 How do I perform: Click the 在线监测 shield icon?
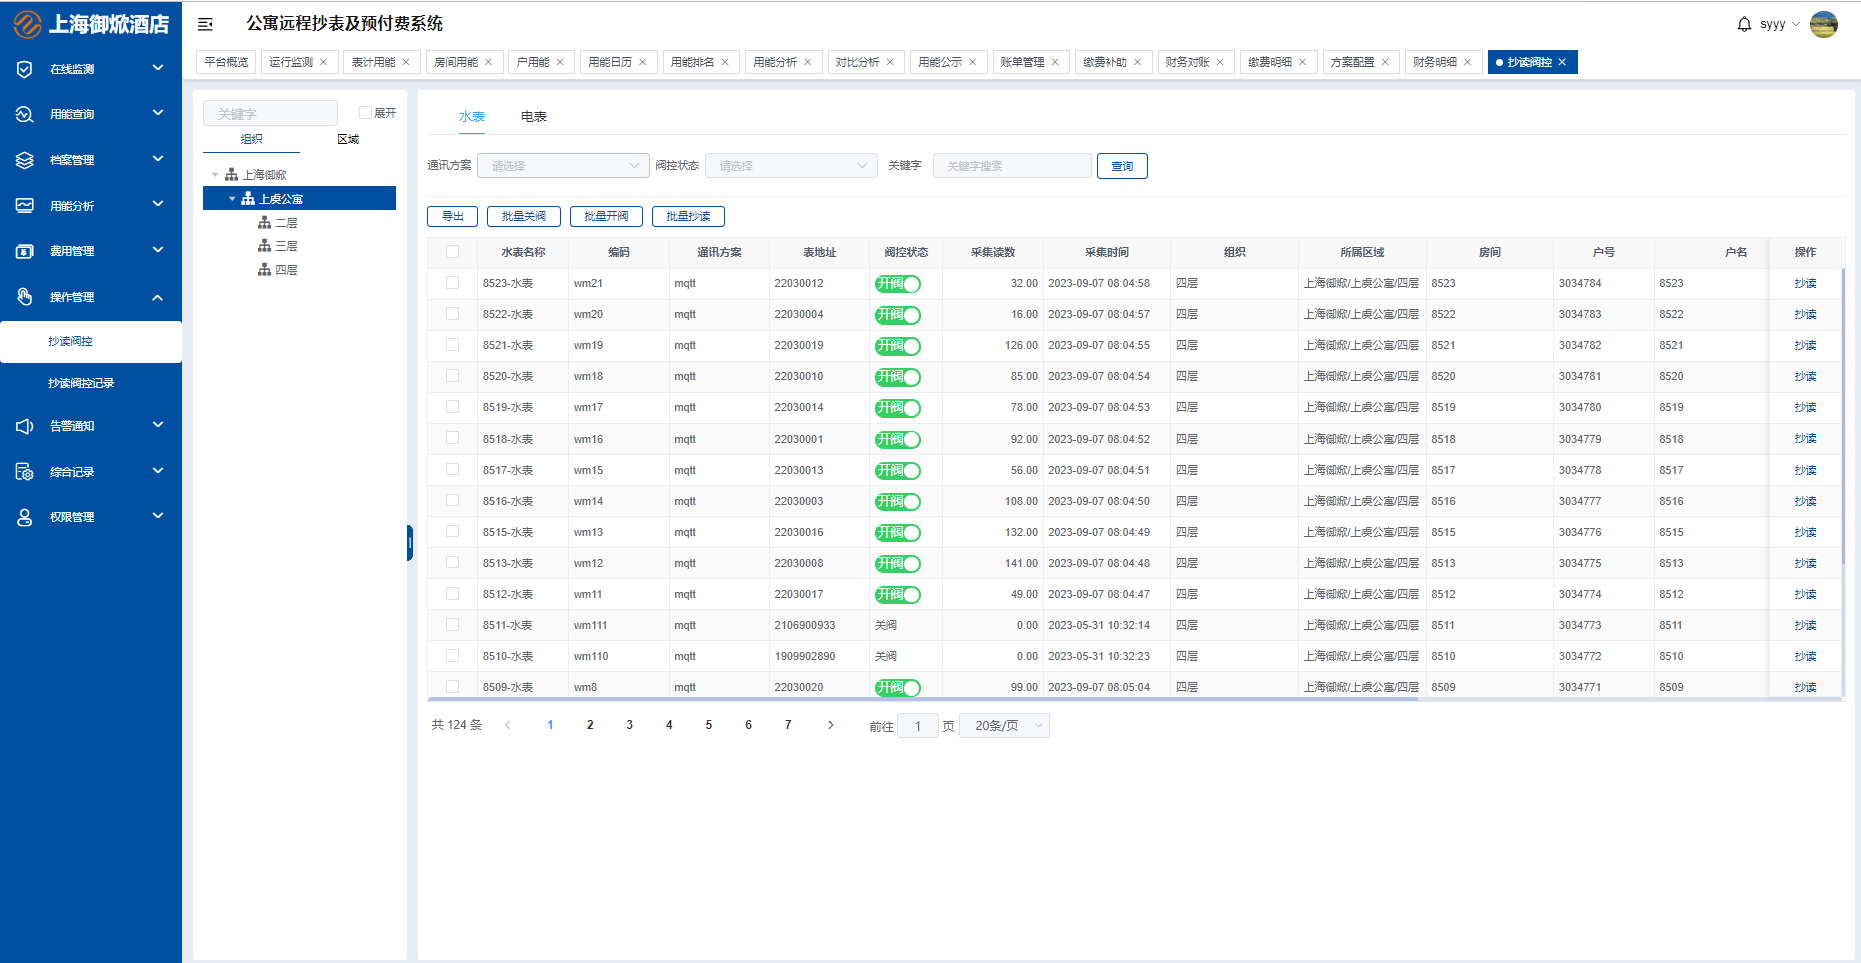(25, 69)
